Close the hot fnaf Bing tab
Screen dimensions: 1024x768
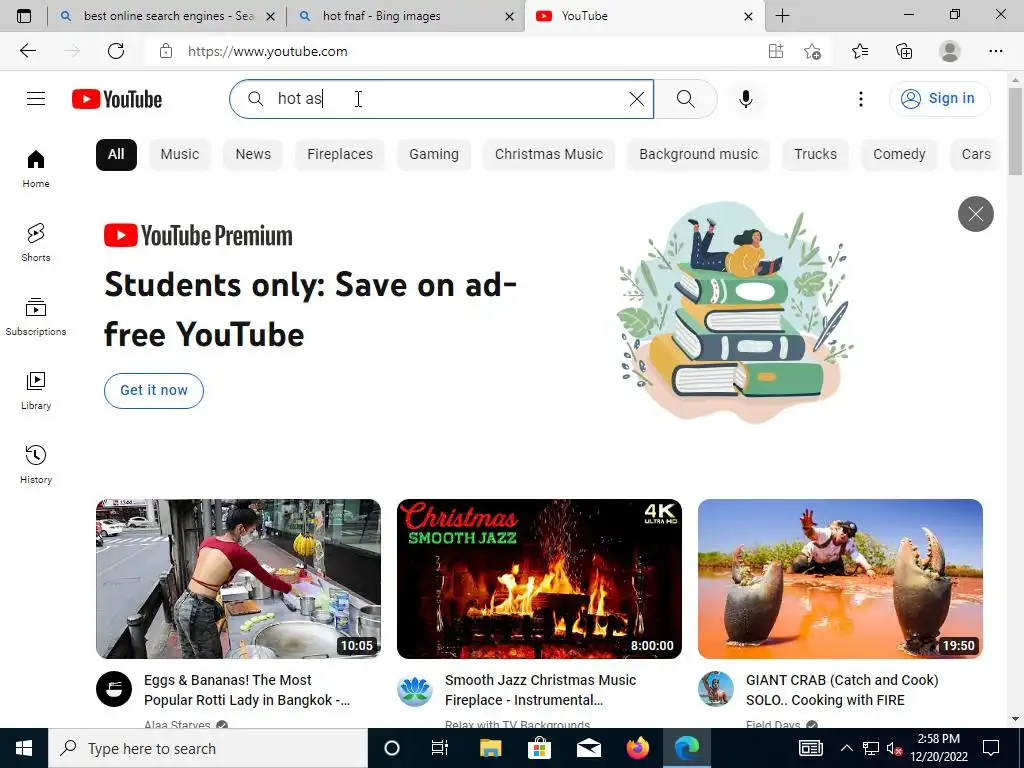click(509, 16)
